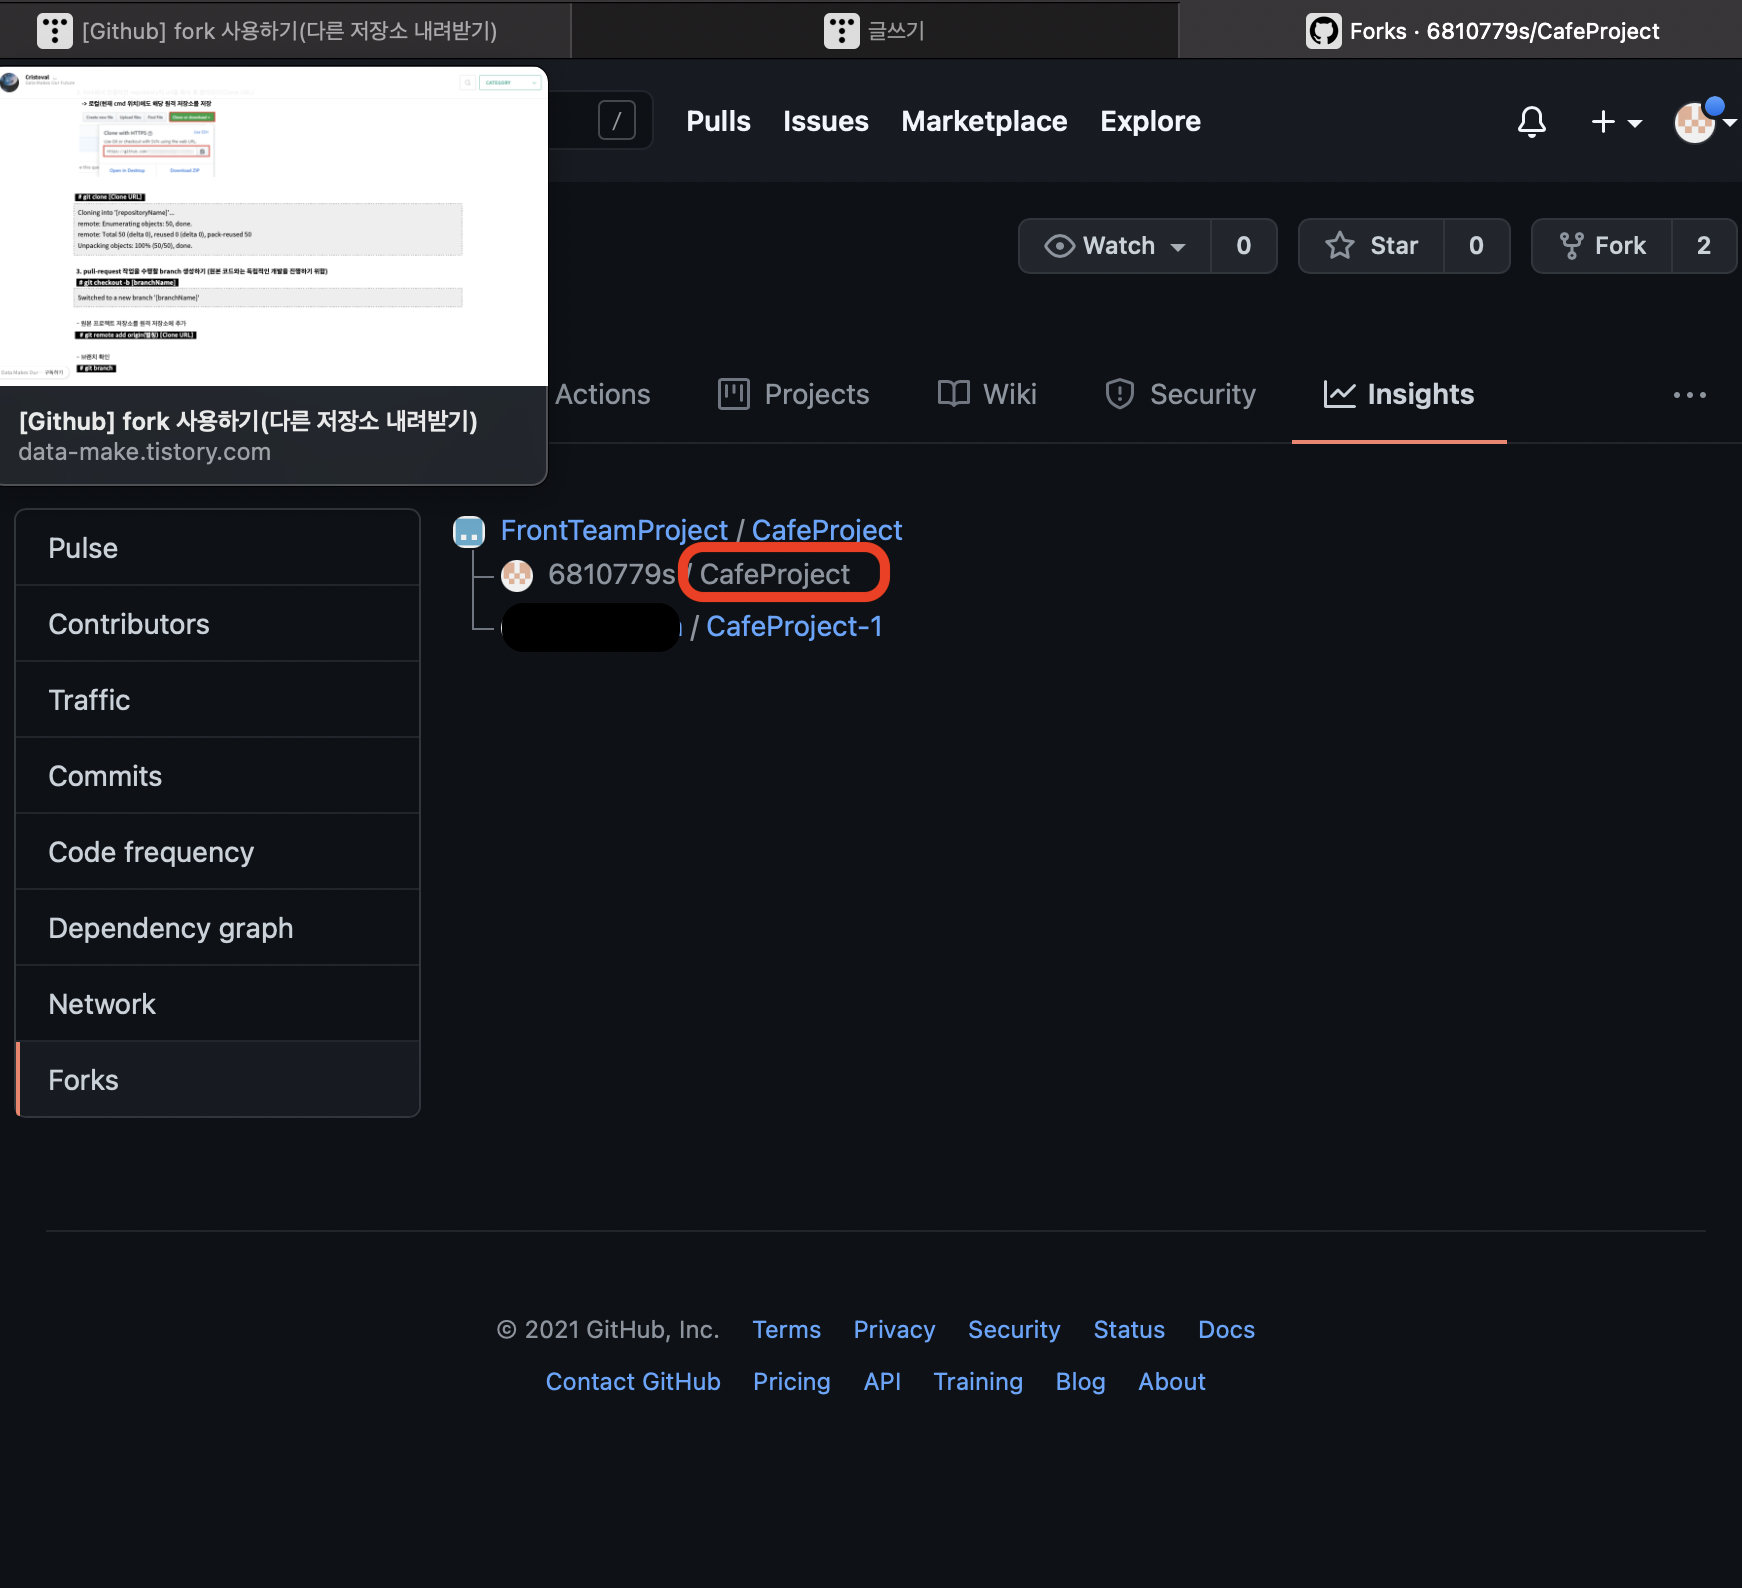This screenshot has width=1742, height=1588.
Task: Open the user avatar menu
Action: (x=1704, y=122)
